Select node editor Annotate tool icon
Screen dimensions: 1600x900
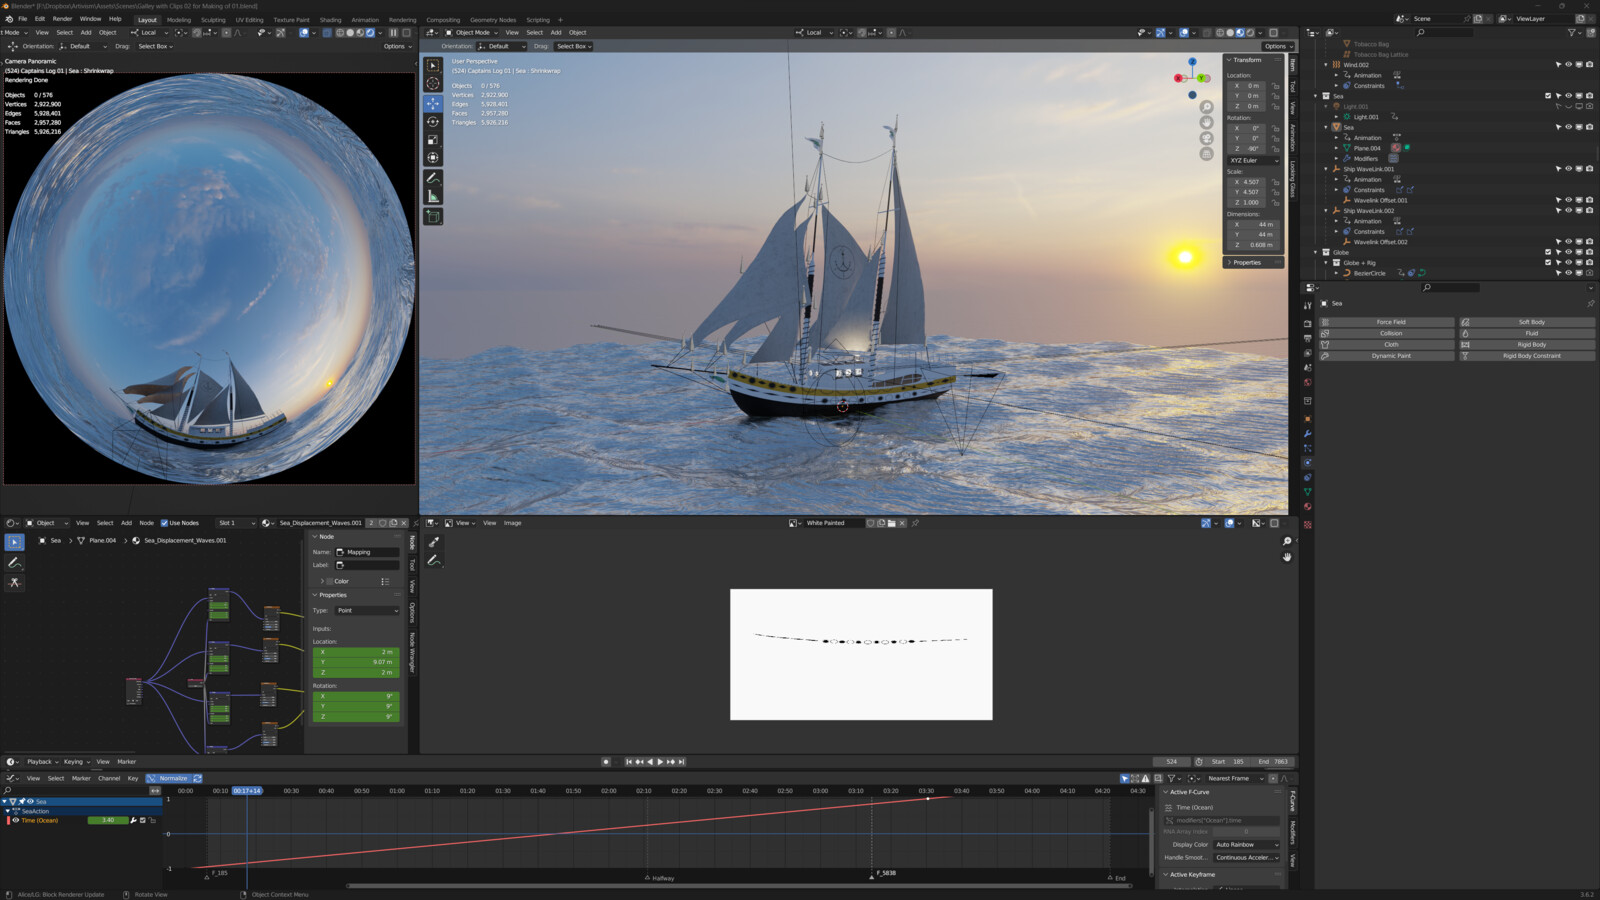(15, 563)
